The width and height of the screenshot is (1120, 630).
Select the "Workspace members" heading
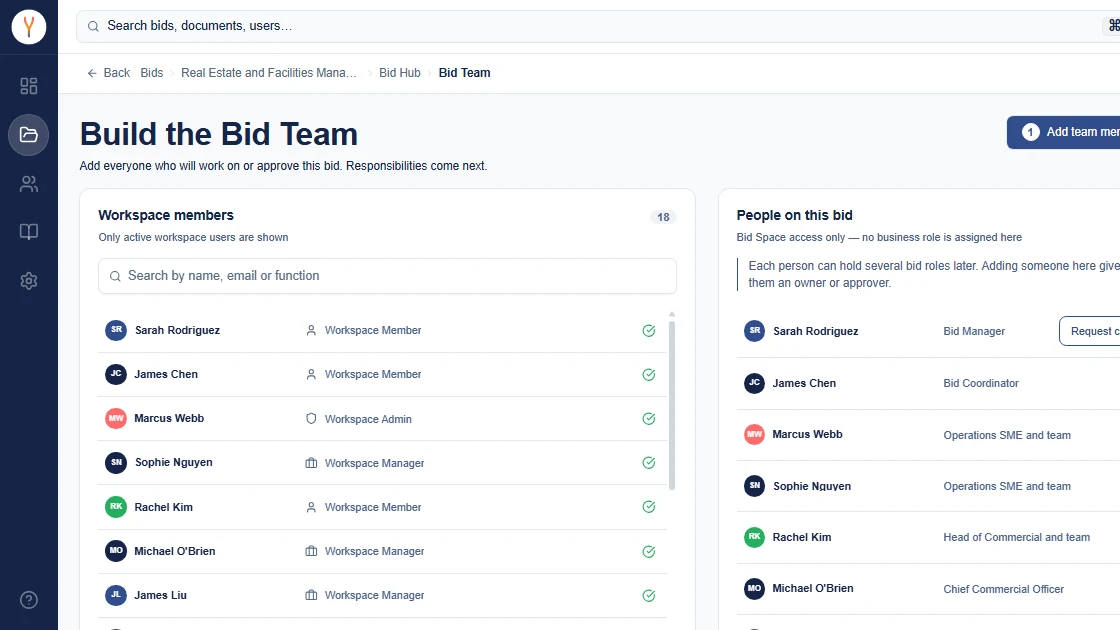click(x=166, y=215)
